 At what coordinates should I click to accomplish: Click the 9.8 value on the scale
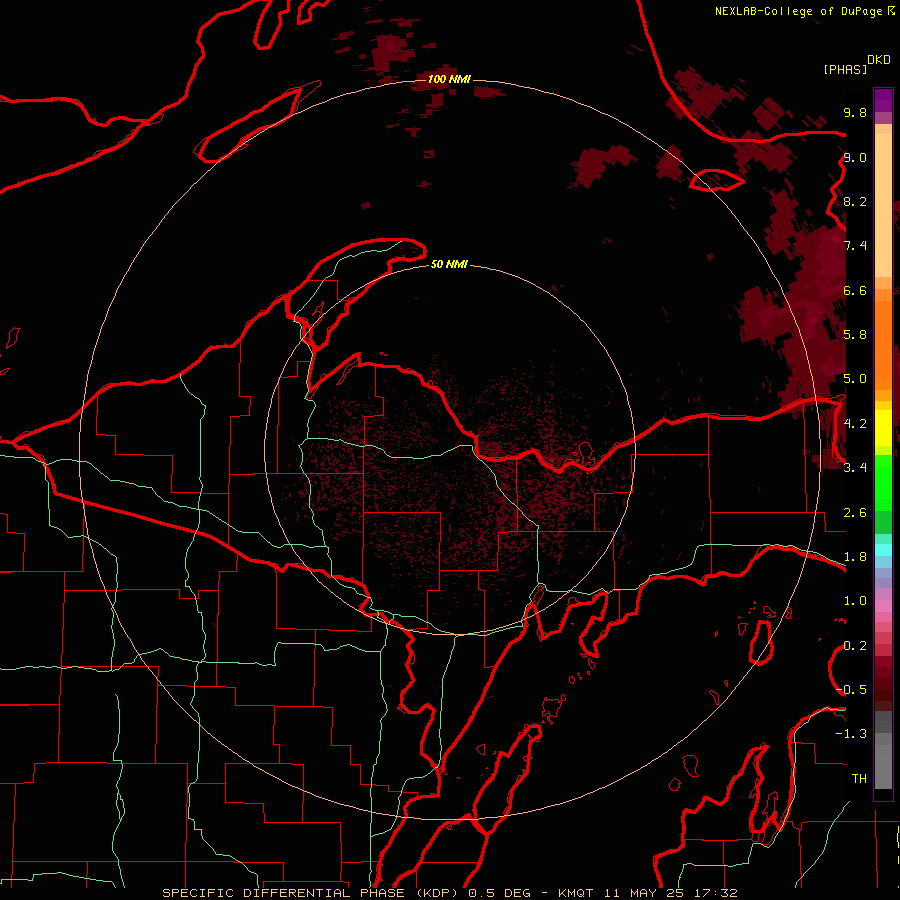(x=855, y=112)
